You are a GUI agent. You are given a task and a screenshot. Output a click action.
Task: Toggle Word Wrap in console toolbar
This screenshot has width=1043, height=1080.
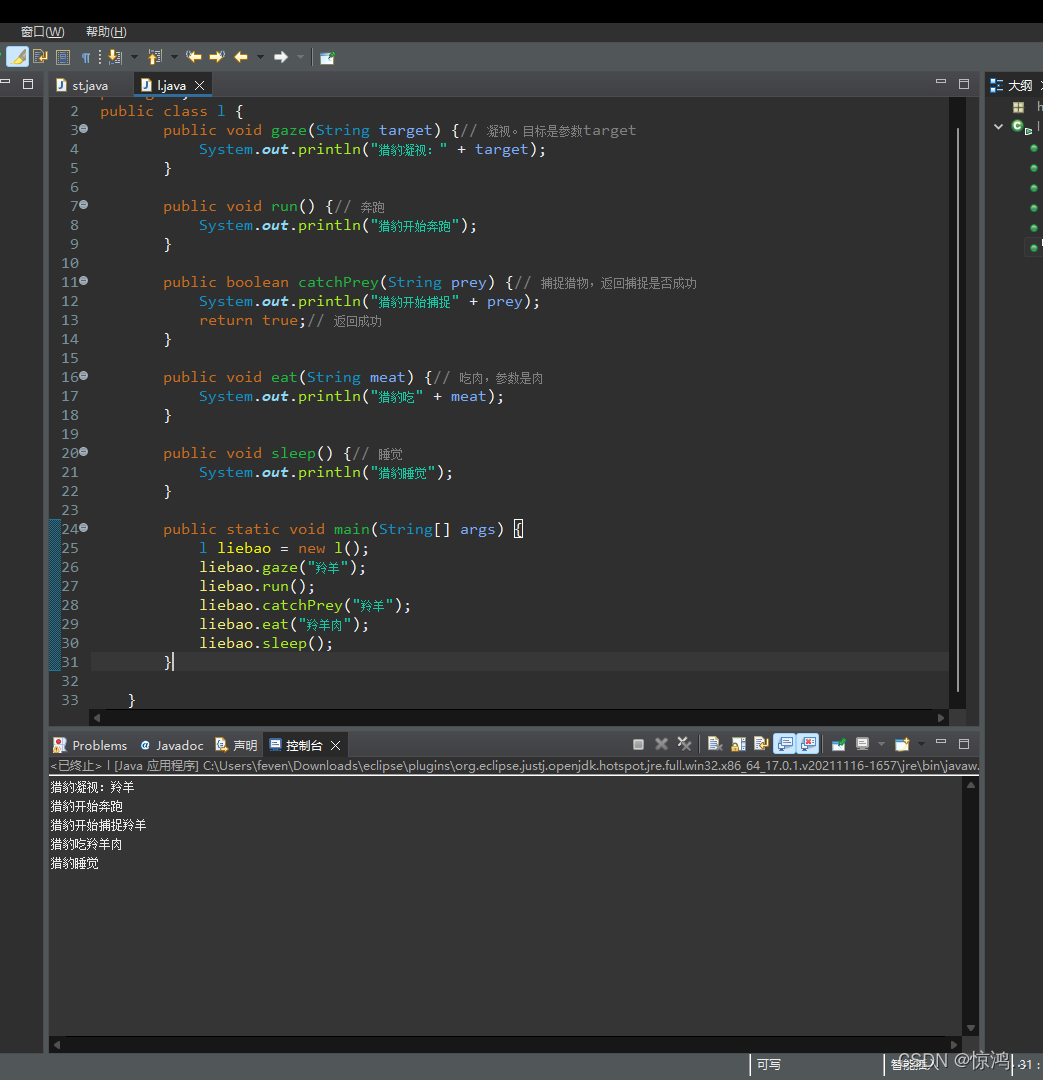click(761, 744)
